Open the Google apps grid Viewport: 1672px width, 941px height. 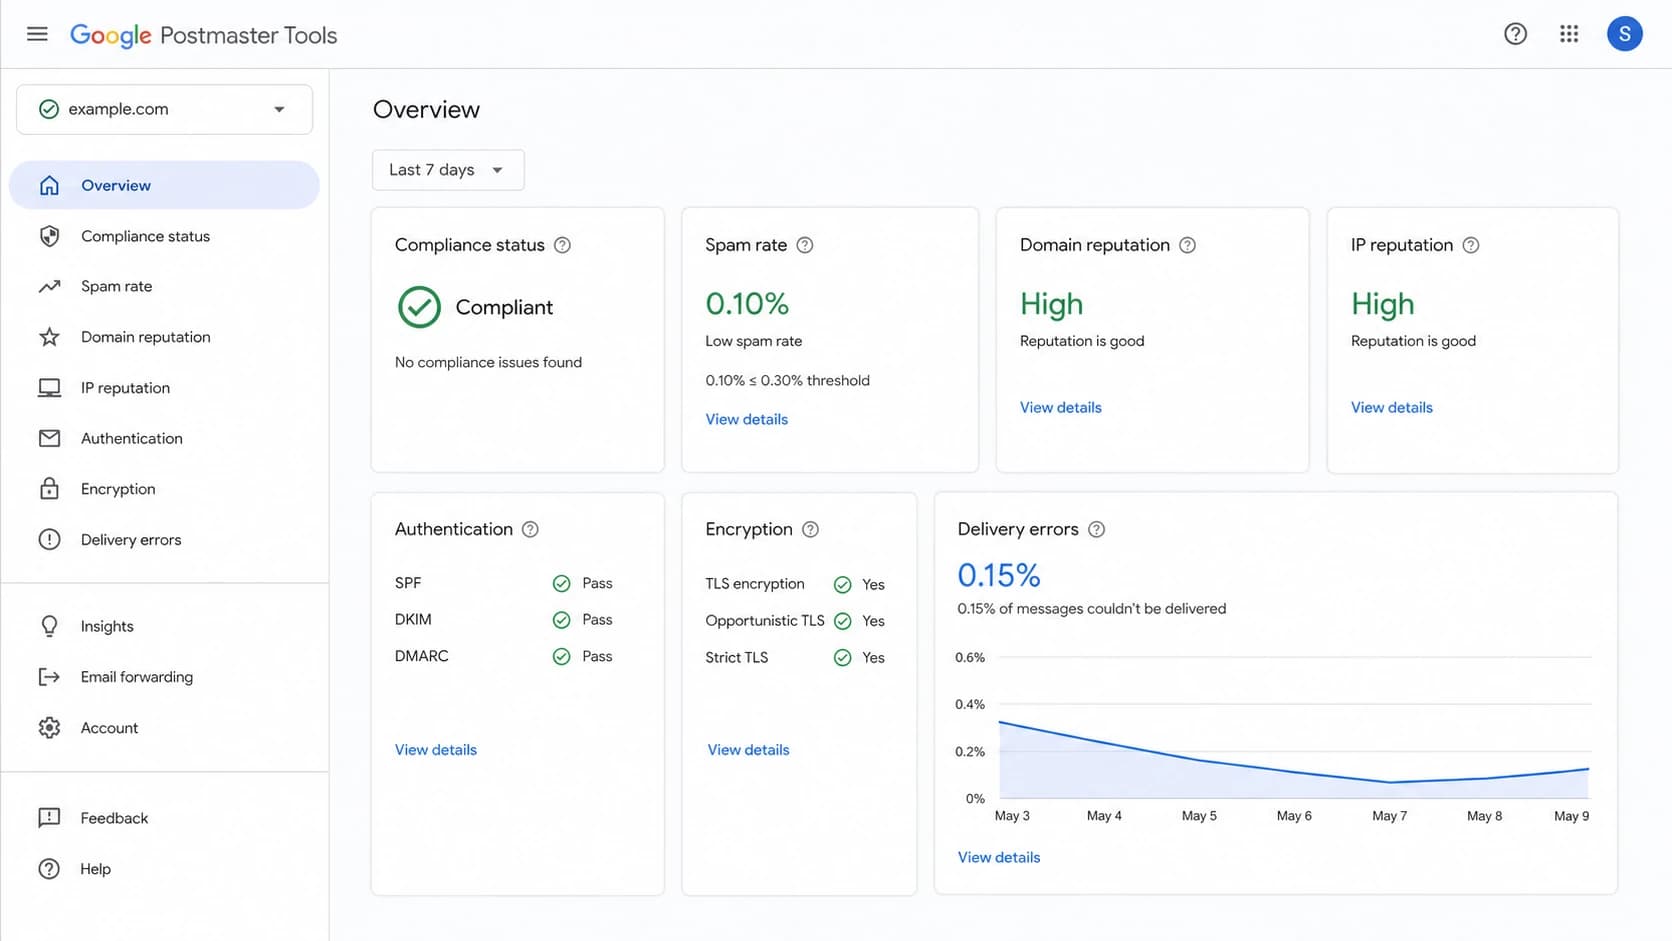pos(1569,34)
